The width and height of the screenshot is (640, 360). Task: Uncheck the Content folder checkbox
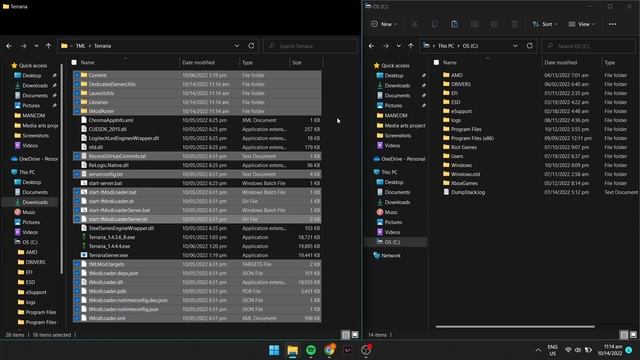77,75
